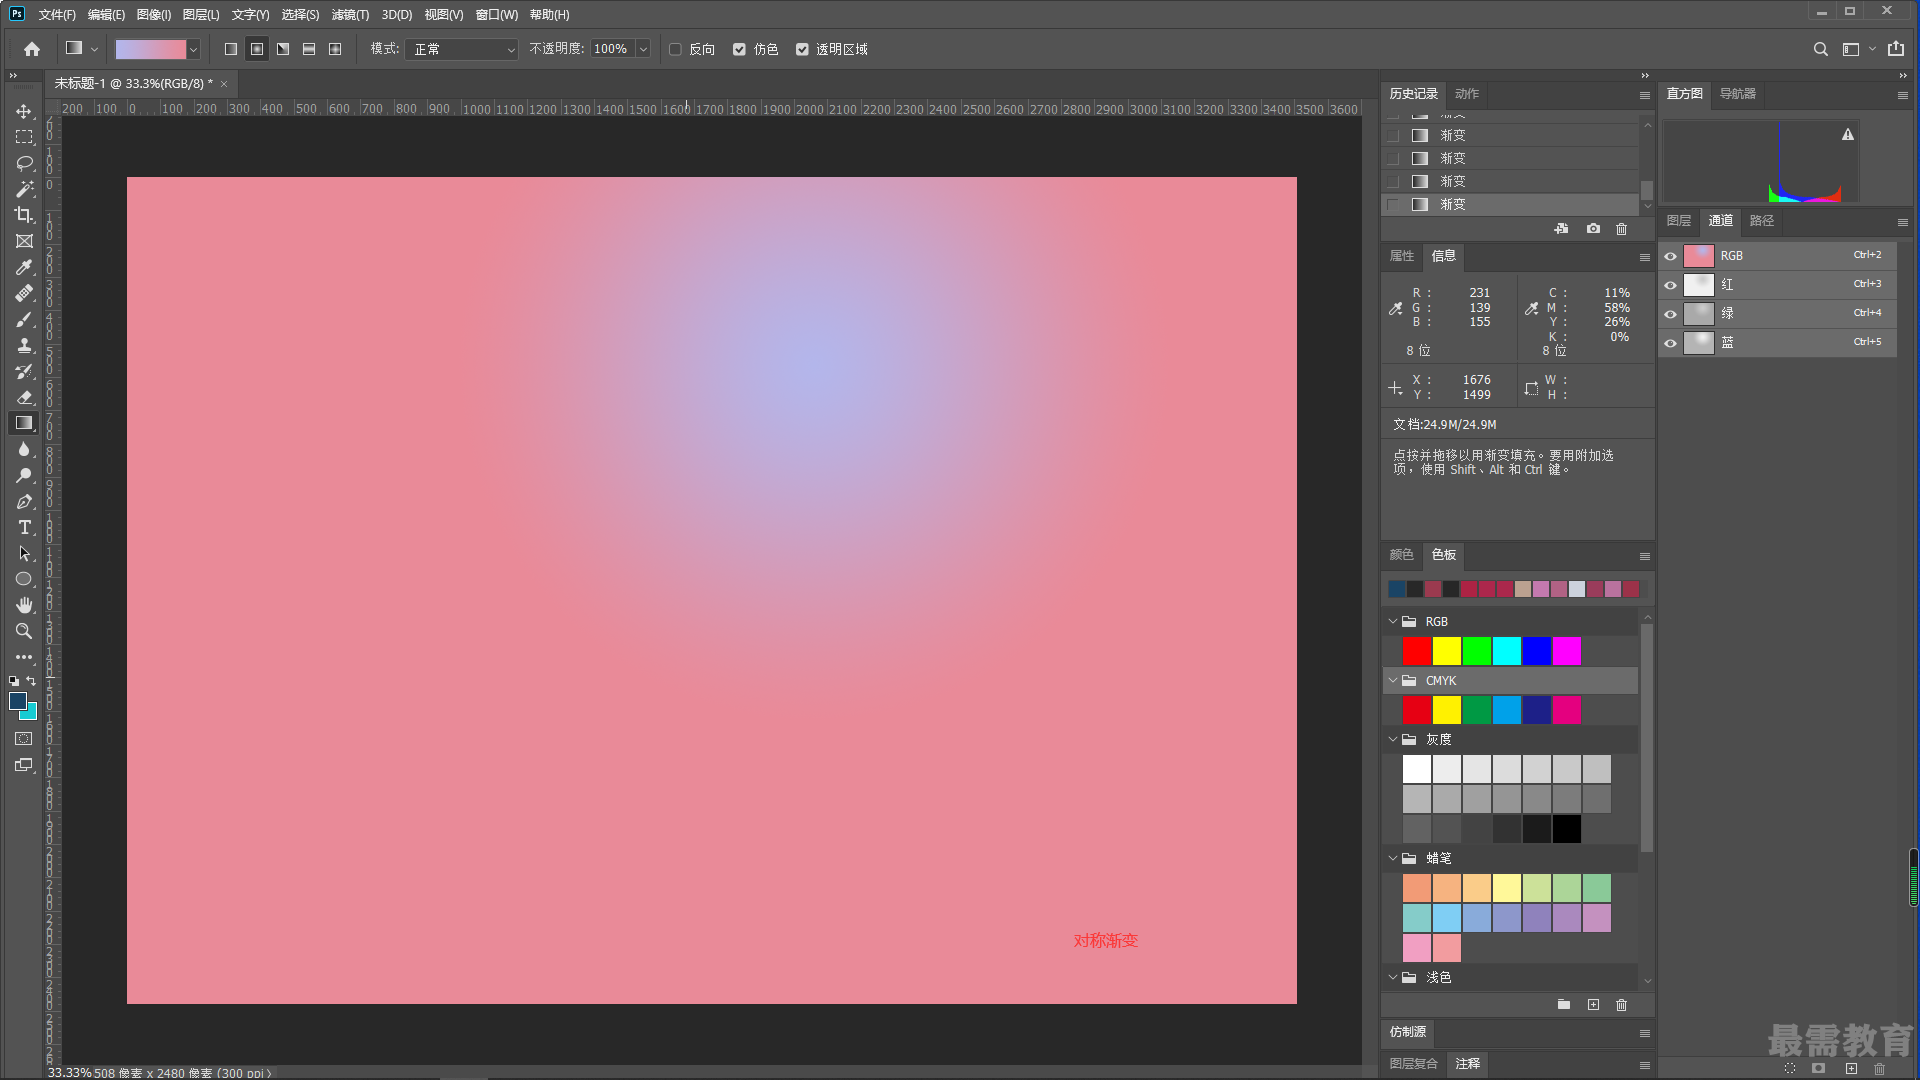The image size is (1920, 1080).
Task: Switch to the 颜色 tab
Action: coord(1402,555)
